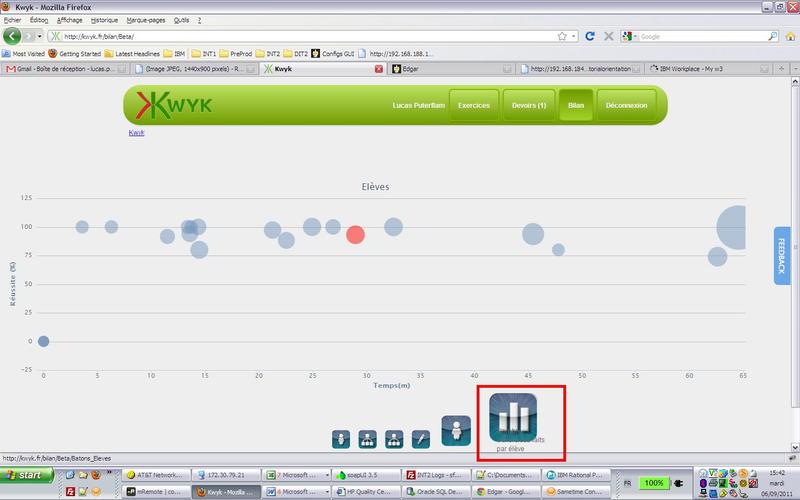Select the larger single-student dock icon

pos(456,431)
